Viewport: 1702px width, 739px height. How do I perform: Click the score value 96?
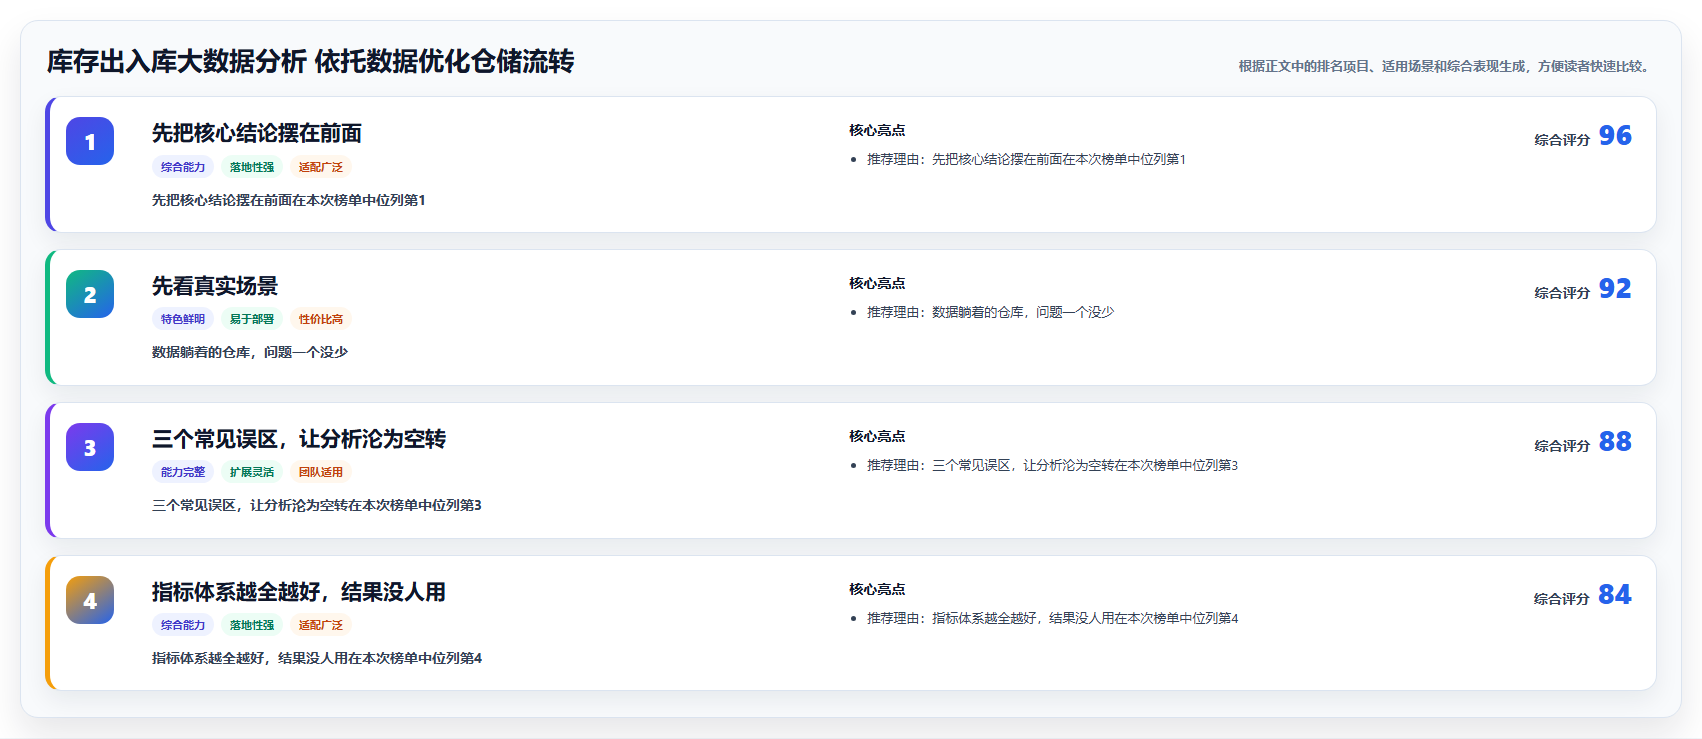(1615, 135)
